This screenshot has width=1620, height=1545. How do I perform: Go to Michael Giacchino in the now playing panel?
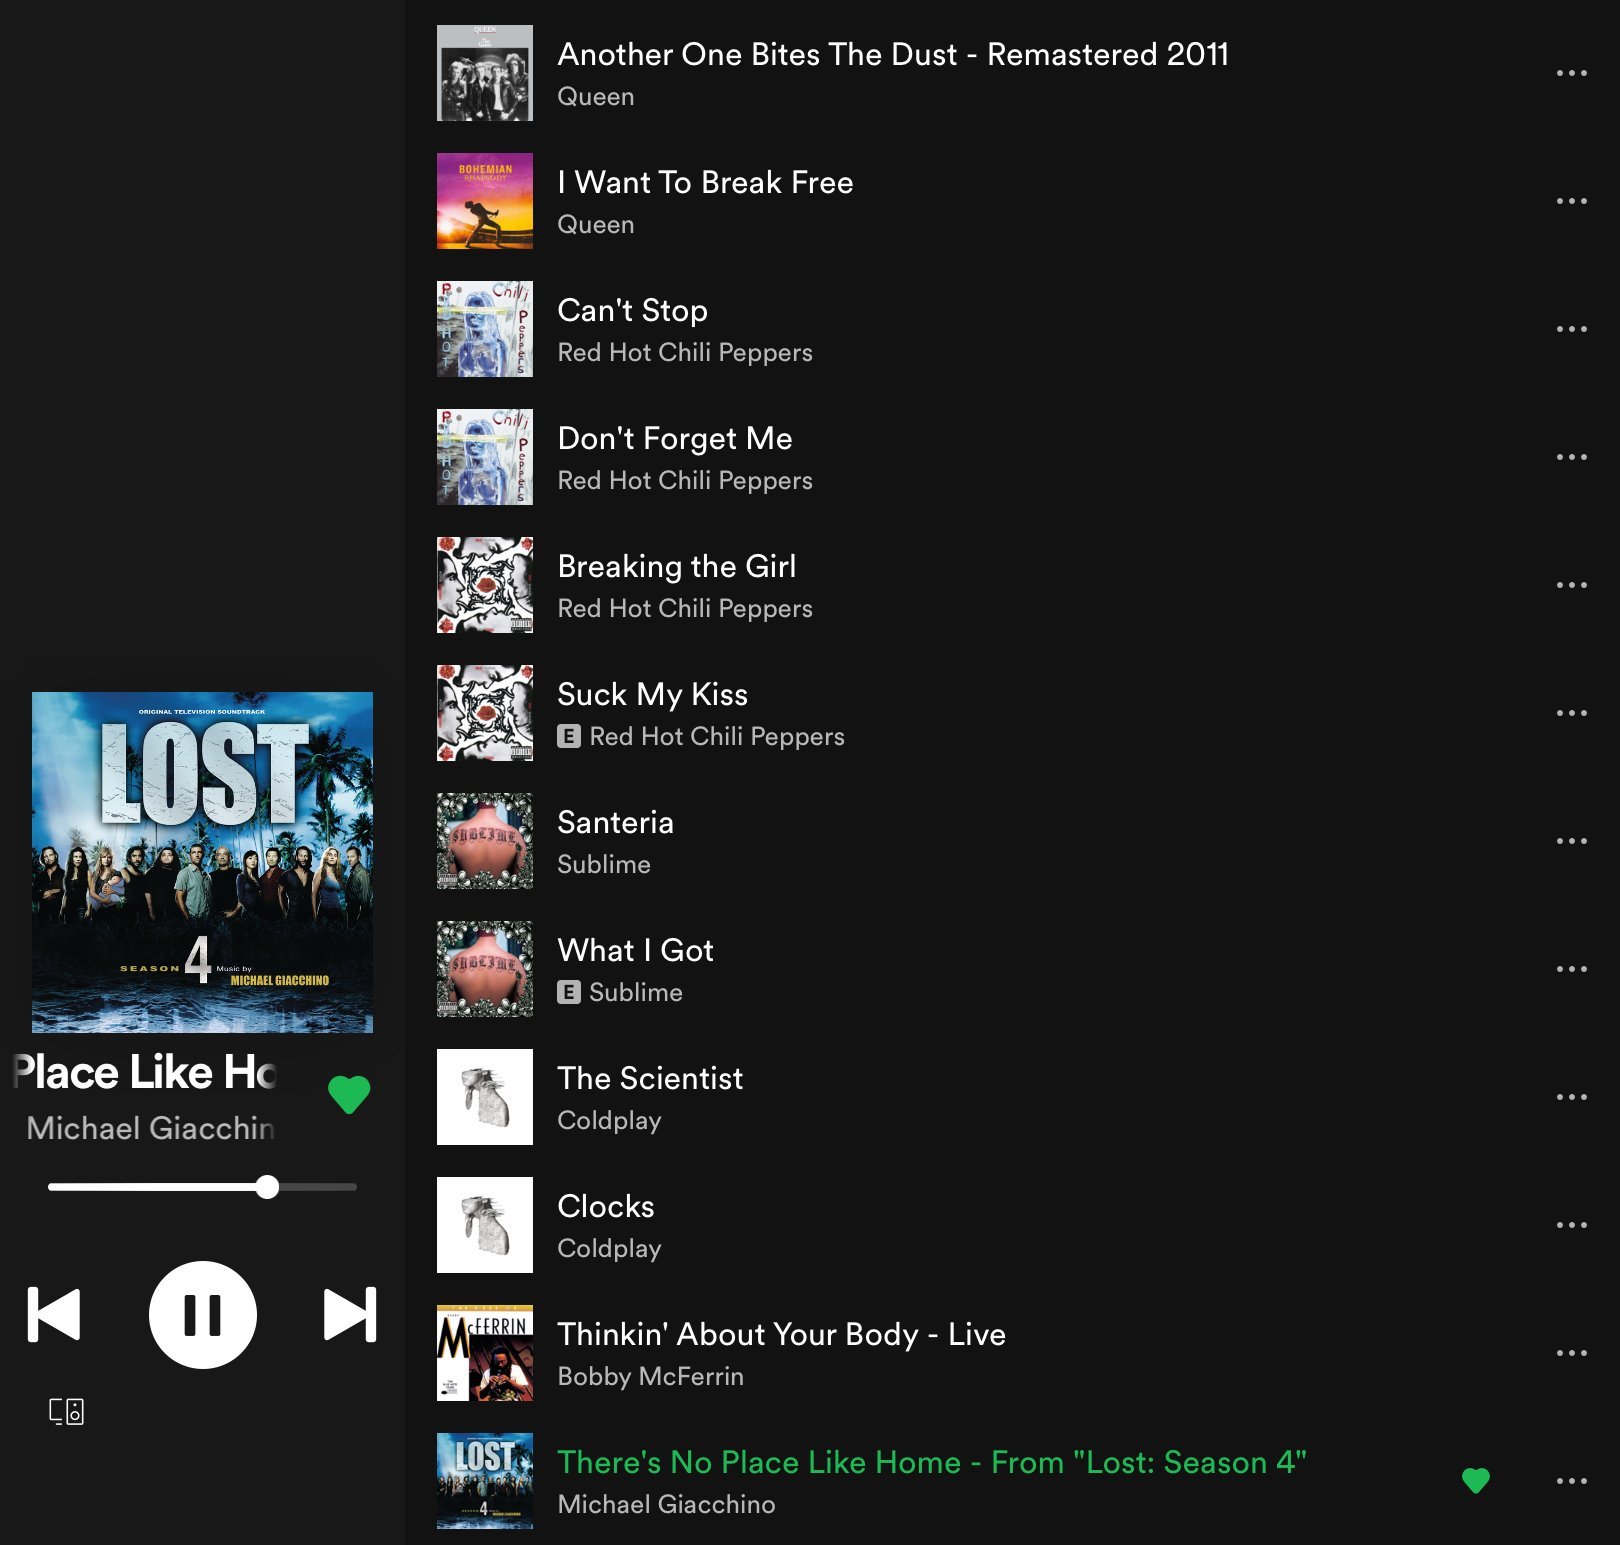pyautogui.click(x=150, y=1128)
